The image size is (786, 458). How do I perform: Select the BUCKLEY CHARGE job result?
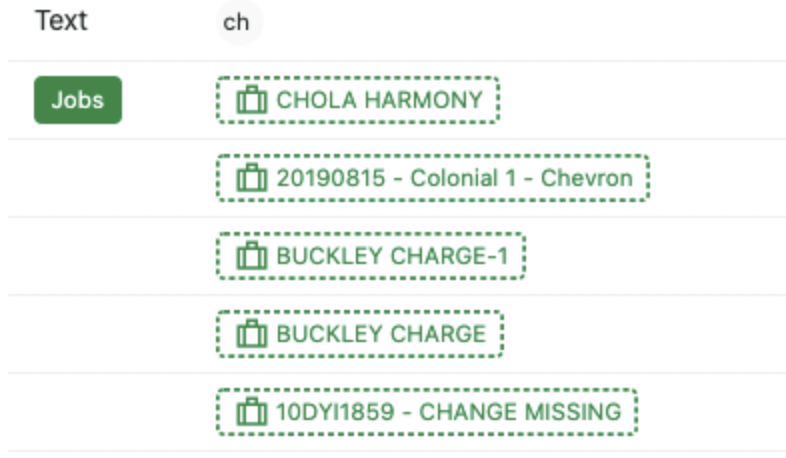click(x=360, y=334)
